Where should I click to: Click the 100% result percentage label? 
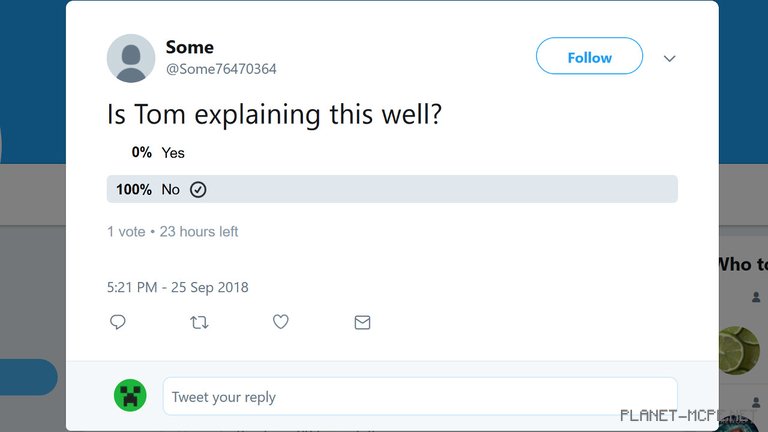tap(134, 189)
